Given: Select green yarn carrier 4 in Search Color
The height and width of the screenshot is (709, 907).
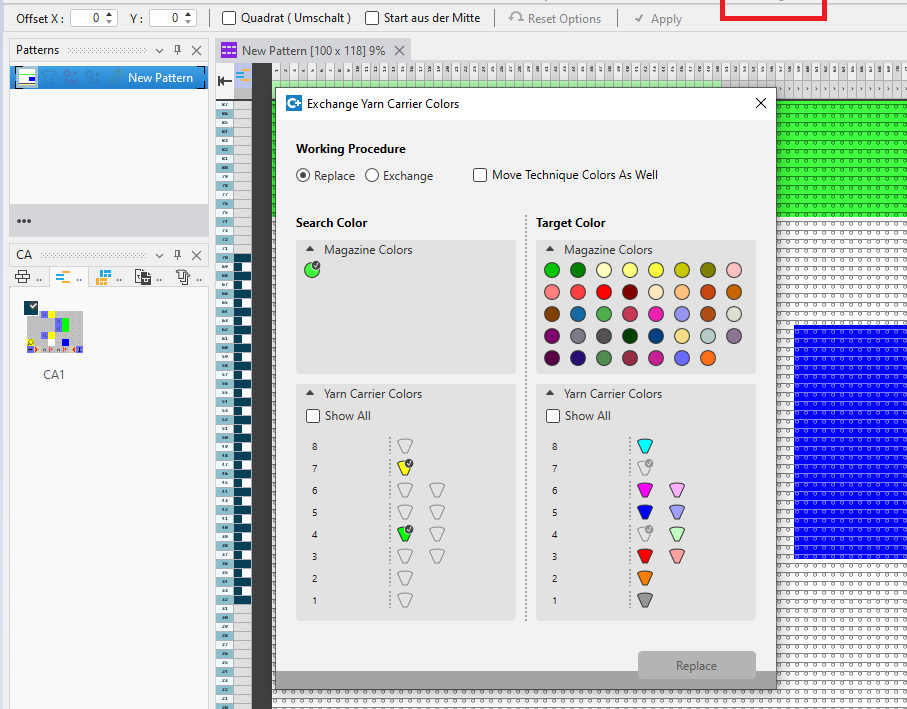Looking at the screenshot, I should pos(404,534).
